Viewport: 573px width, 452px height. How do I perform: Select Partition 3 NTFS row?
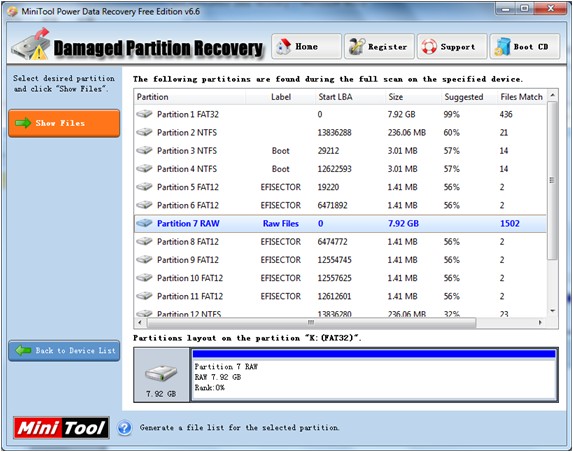[x=340, y=151]
